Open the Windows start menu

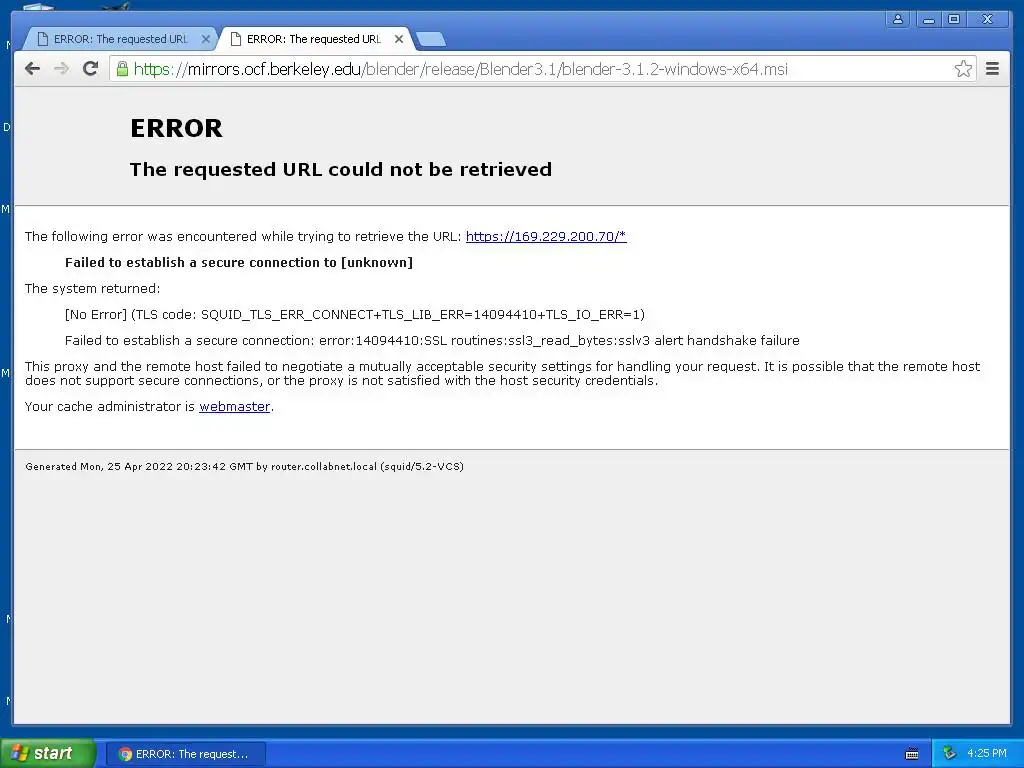[48, 753]
